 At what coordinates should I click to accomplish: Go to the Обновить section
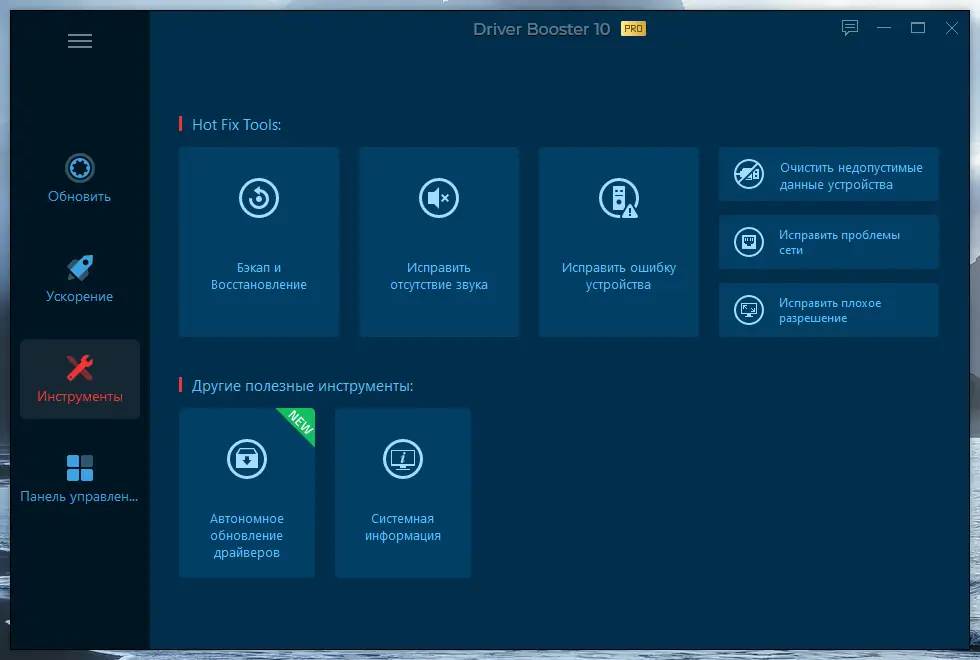79,179
